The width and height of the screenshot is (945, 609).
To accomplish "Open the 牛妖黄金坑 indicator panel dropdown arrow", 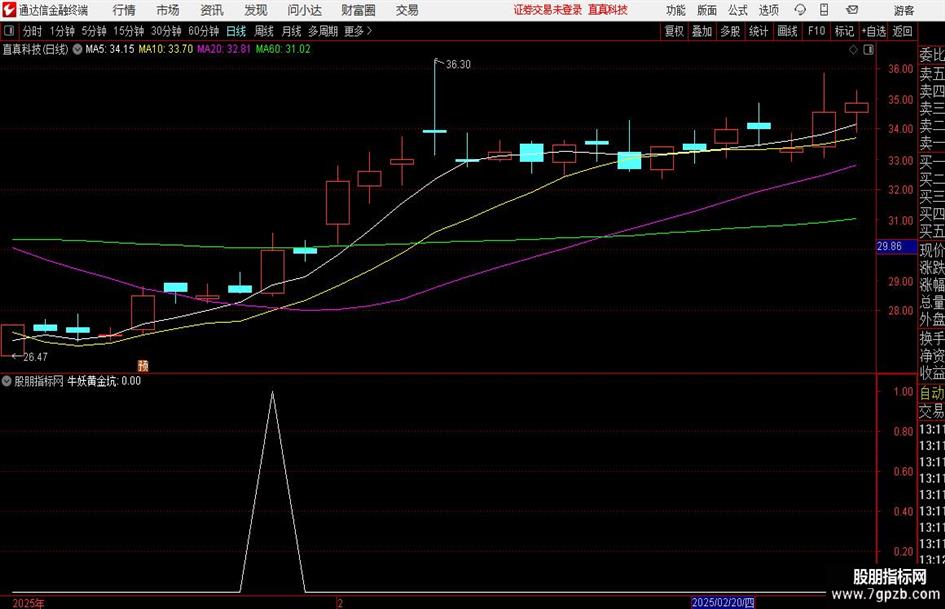I will [x=7, y=381].
